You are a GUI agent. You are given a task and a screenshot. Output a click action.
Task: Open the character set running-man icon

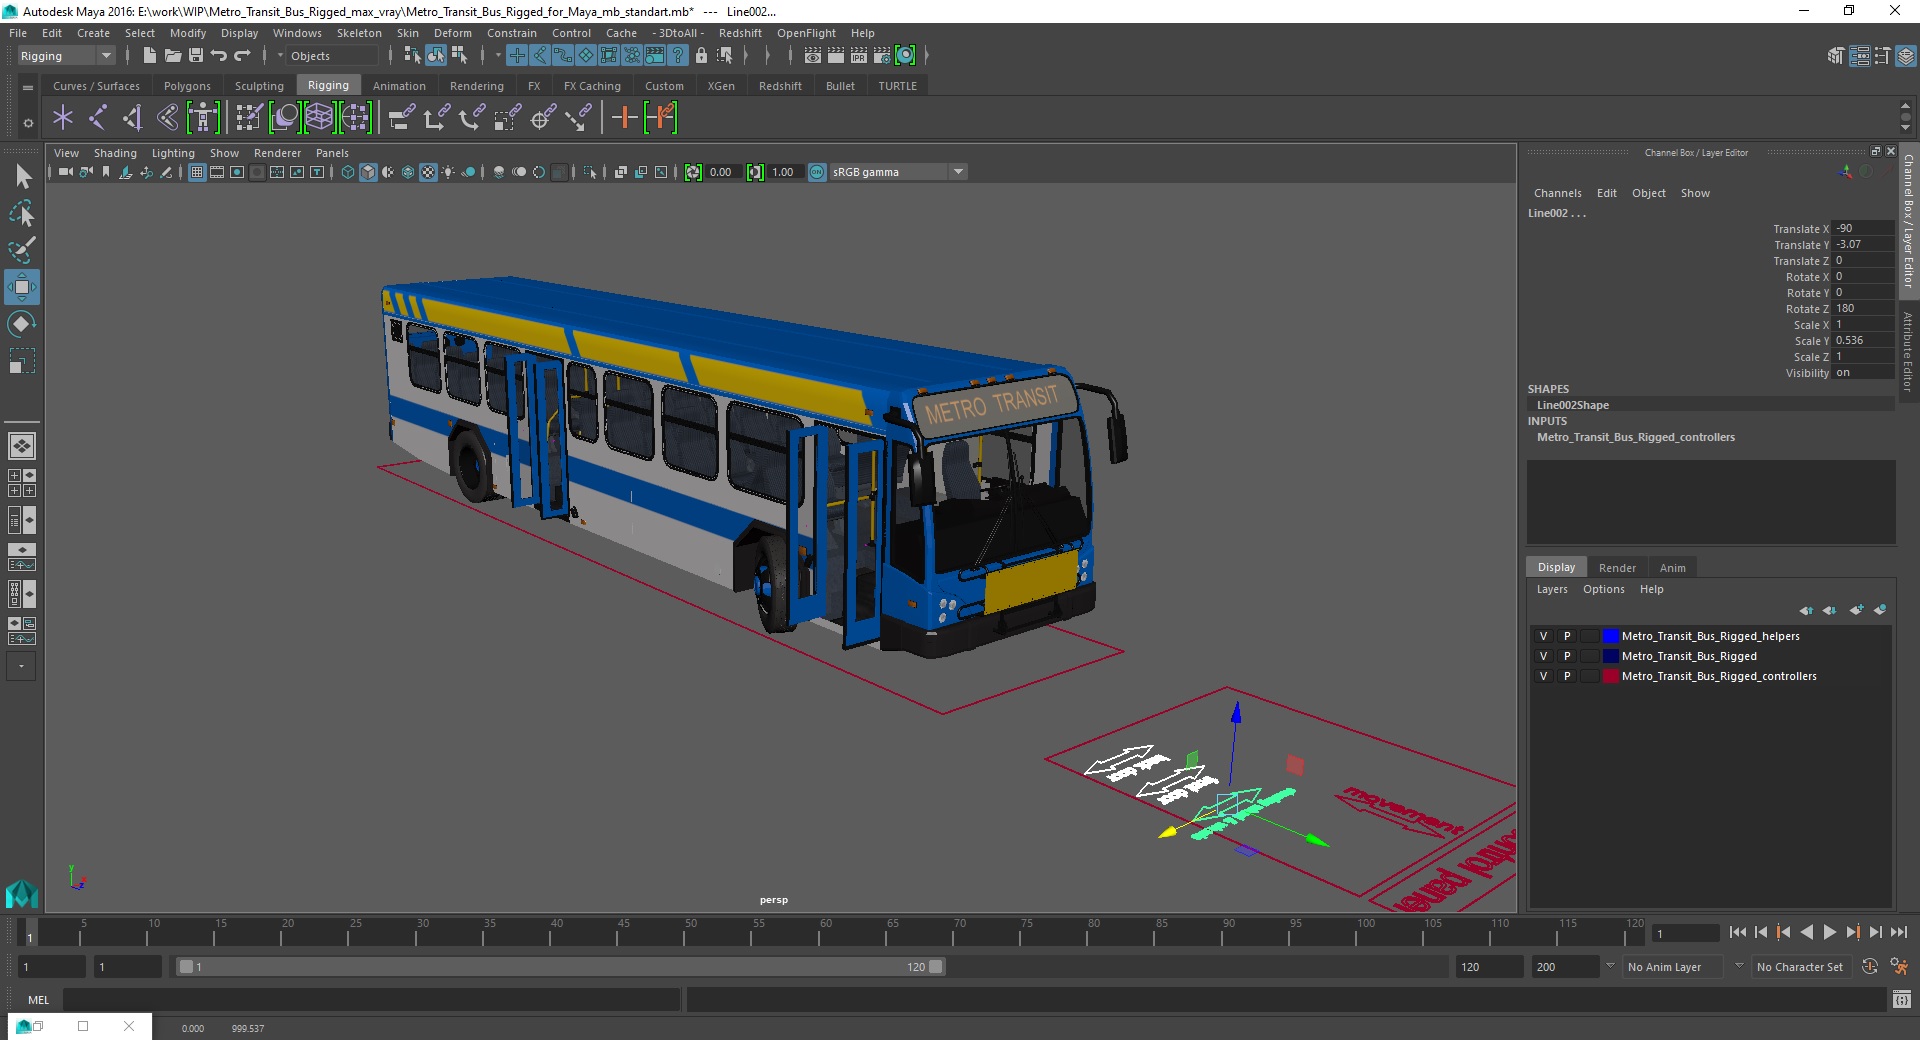(x=1899, y=967)
